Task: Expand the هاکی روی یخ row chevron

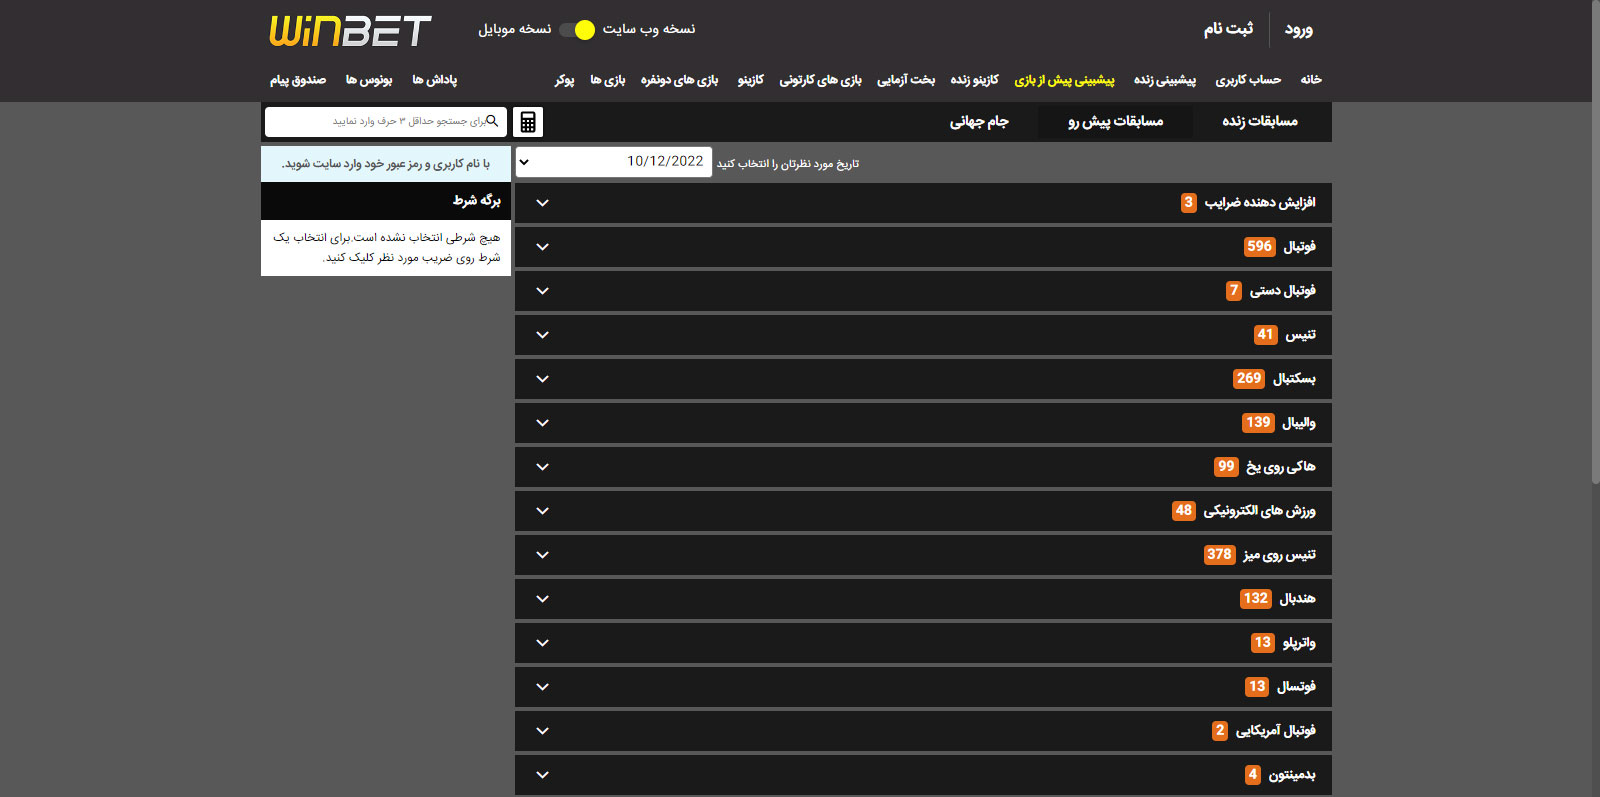Action: pos(542,467)
